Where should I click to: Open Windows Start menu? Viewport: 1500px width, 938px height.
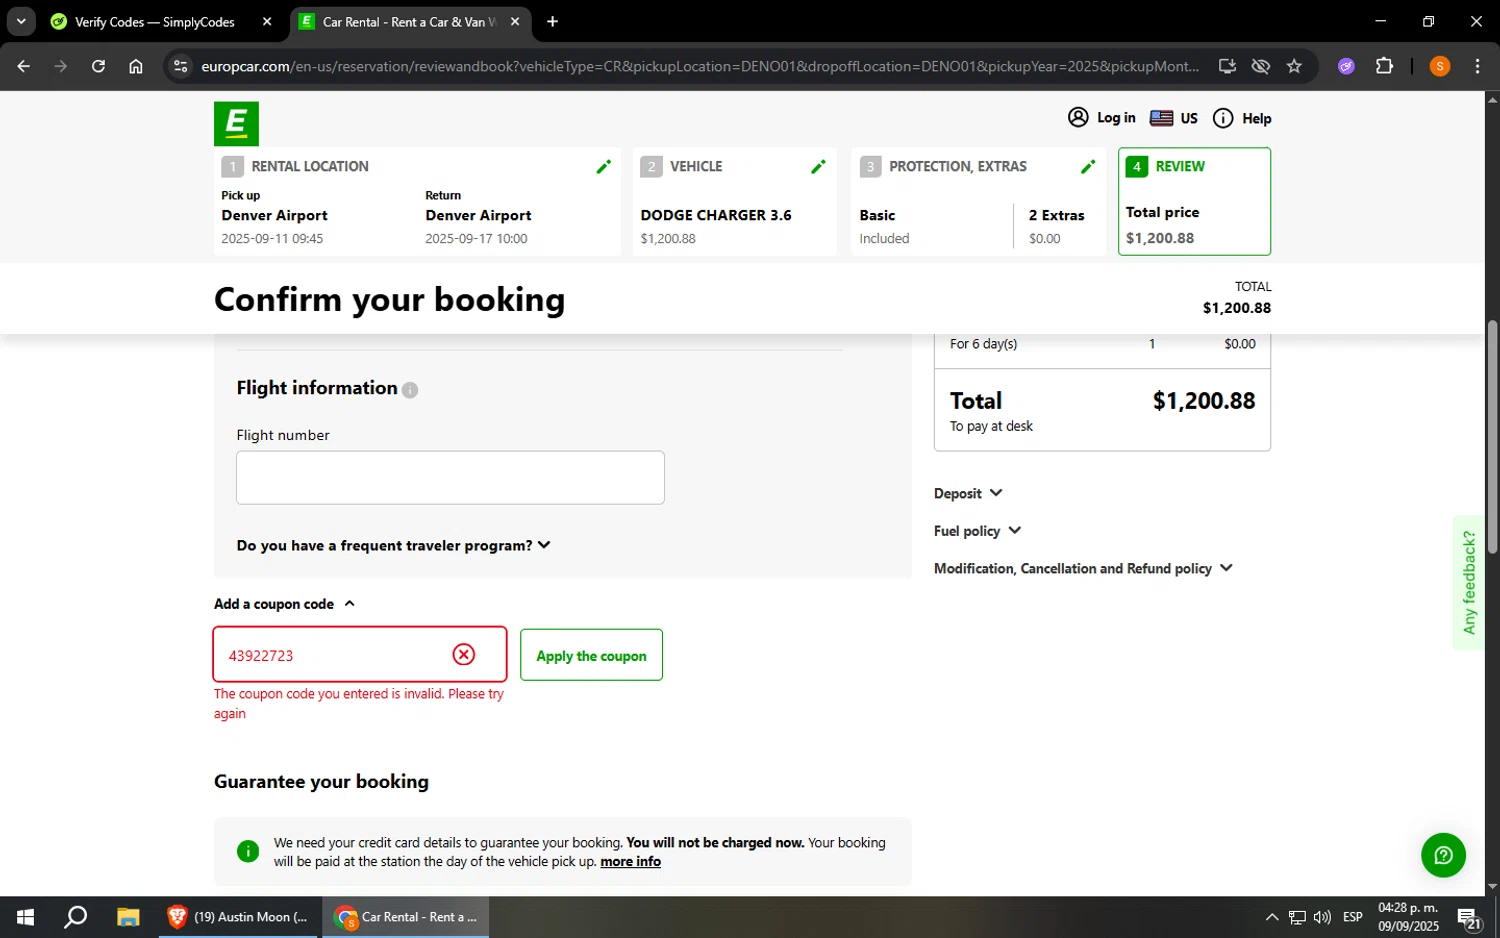pos(26,917)
